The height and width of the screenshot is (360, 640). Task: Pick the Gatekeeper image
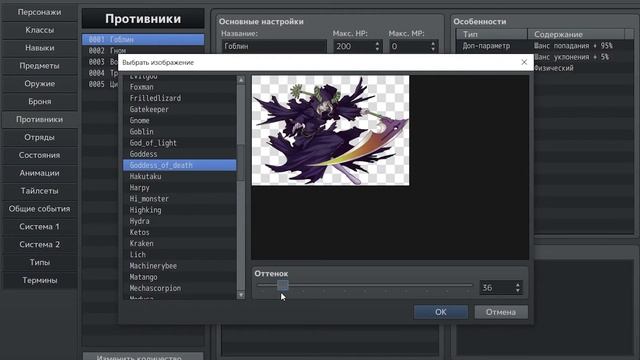(x=180, y=109)
